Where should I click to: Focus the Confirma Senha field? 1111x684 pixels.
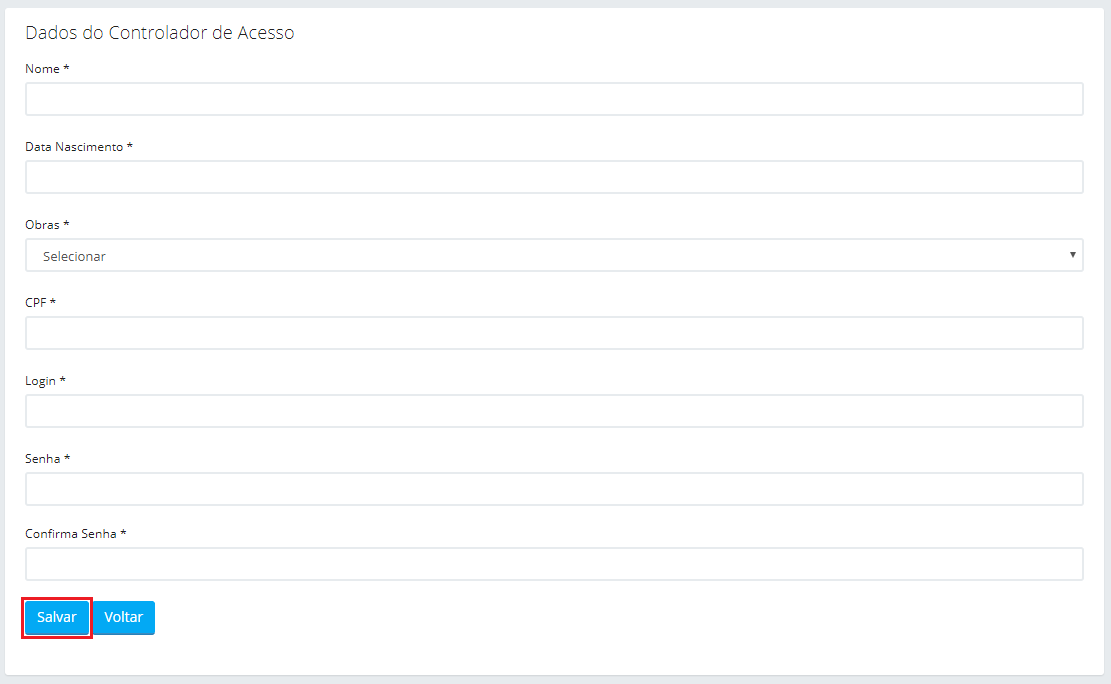(554, 564)
